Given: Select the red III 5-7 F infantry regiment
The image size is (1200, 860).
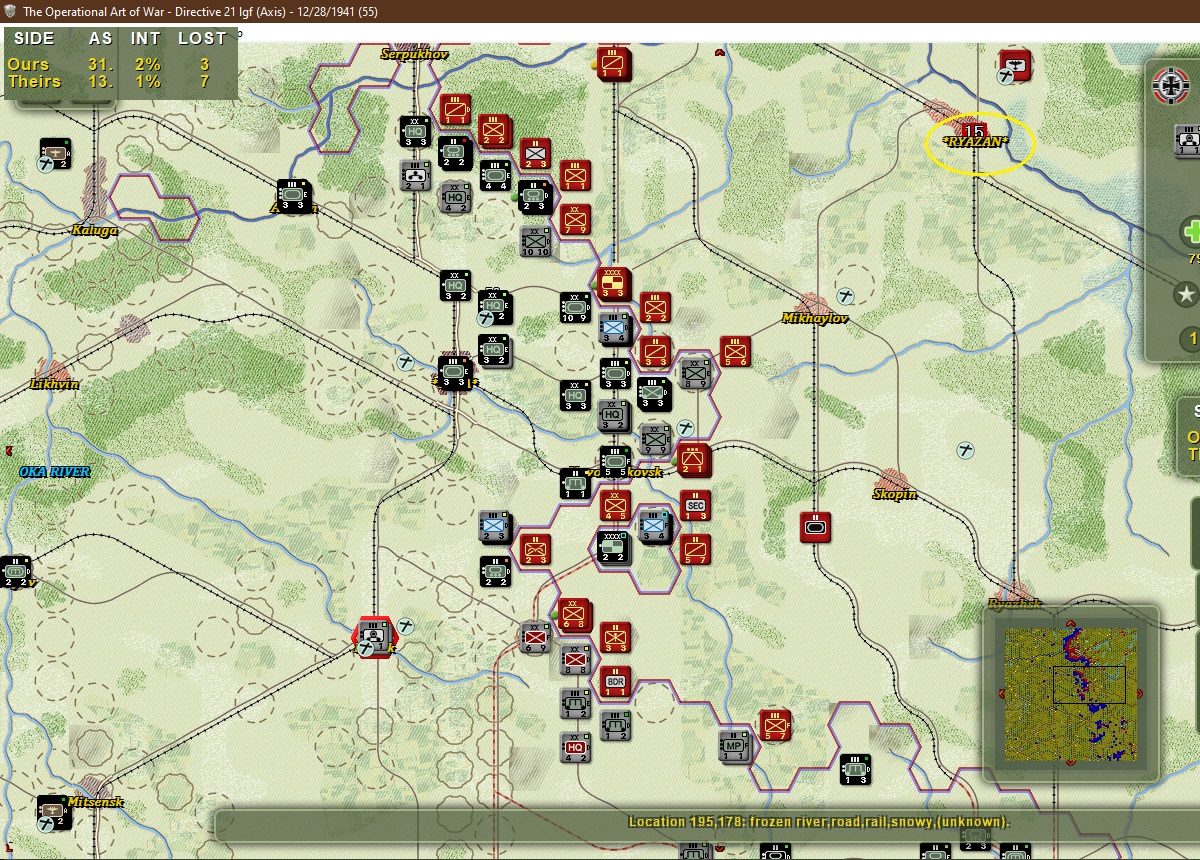Looking at the screenshot, I should 775,725.
